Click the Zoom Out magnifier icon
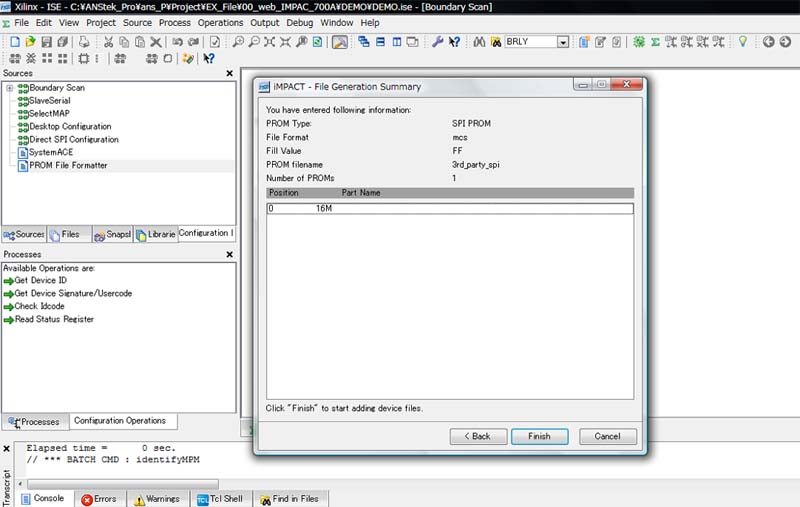Viewport: 800px width, 507px height. pos(254,42)
